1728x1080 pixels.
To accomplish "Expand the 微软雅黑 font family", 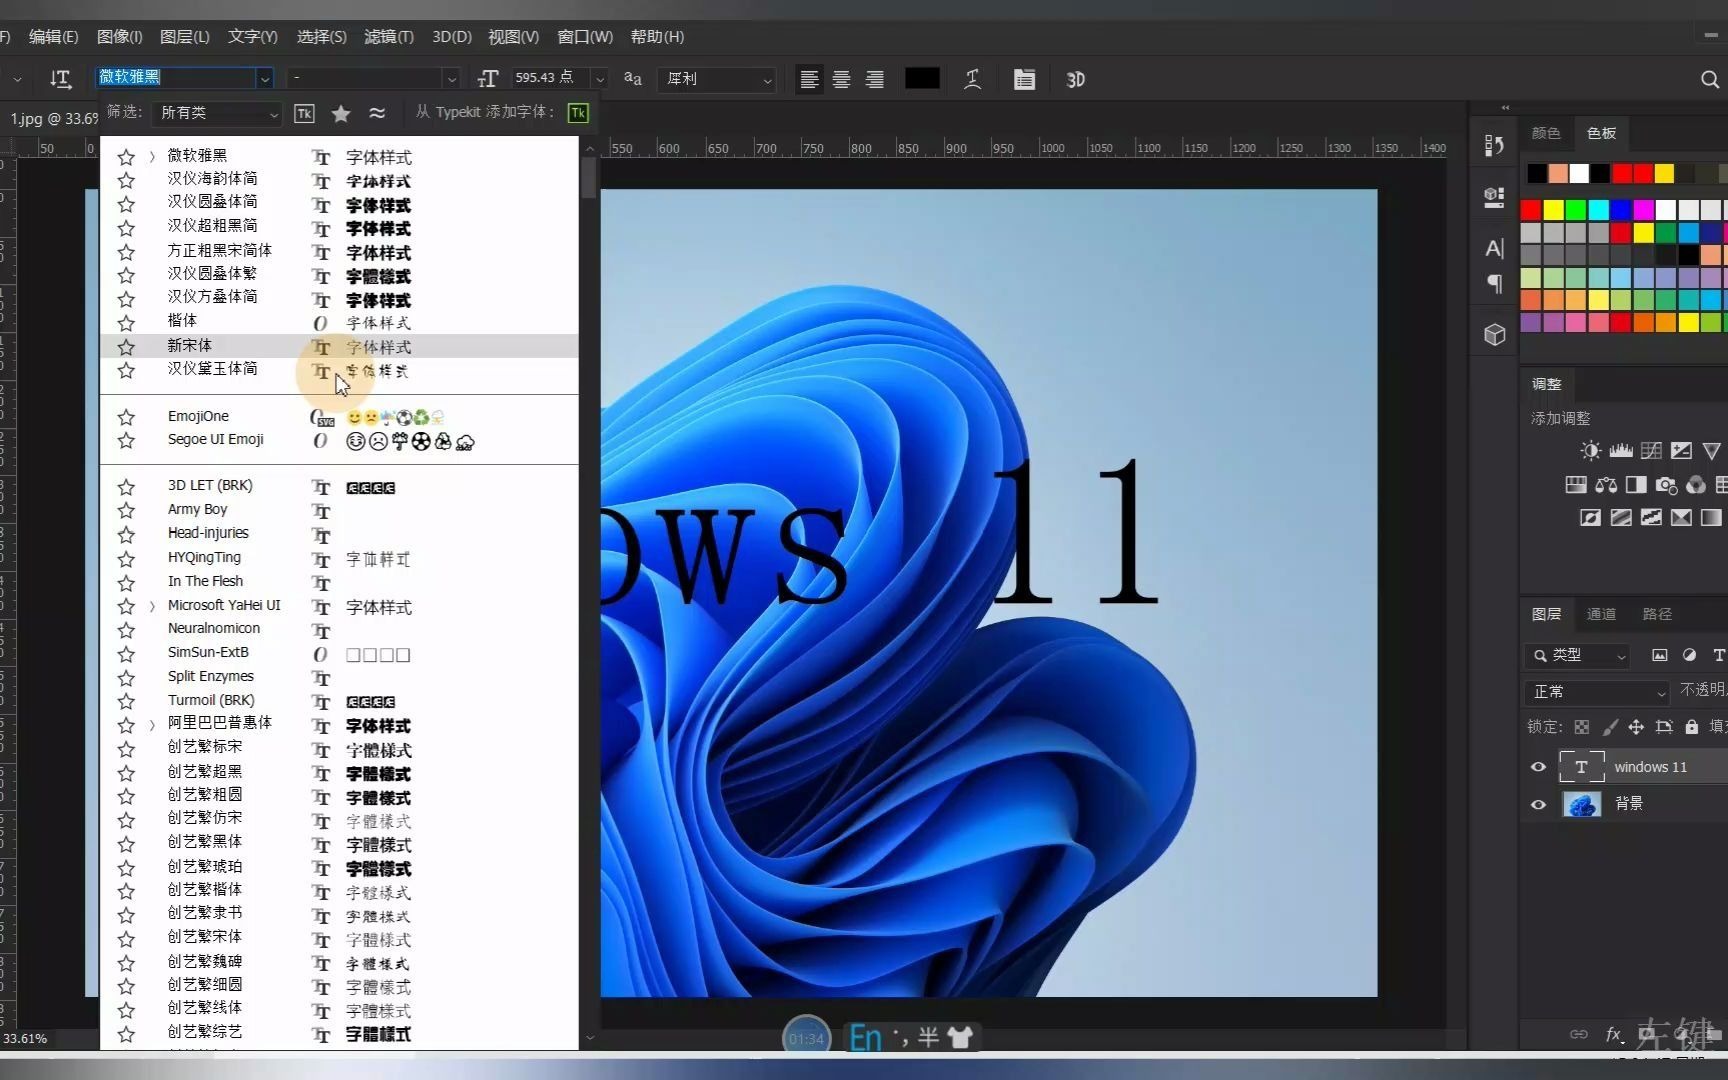I will tap(152, 156).
